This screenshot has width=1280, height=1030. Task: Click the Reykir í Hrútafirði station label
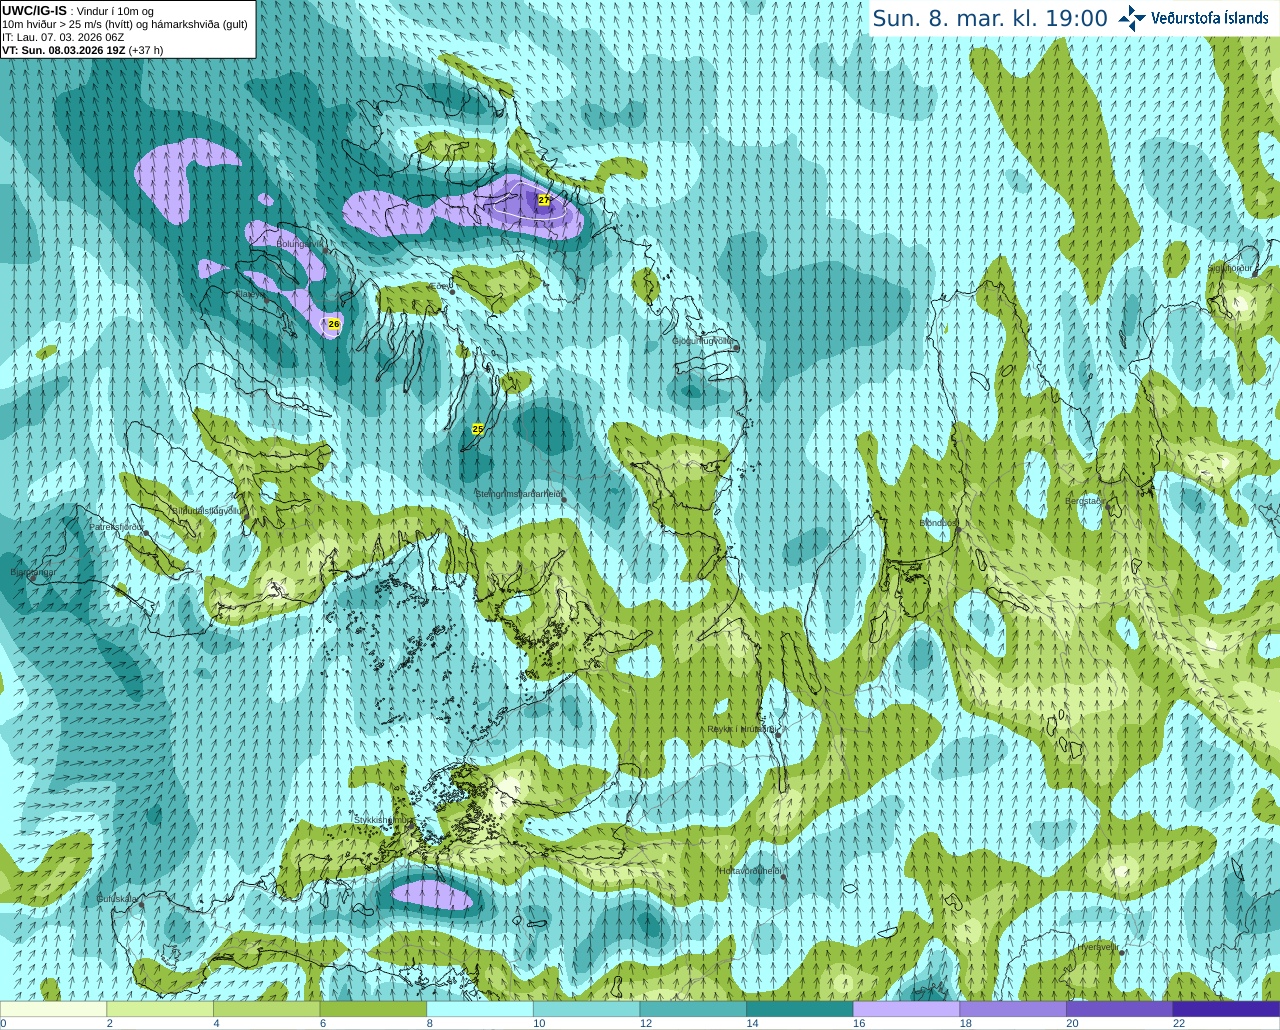pyautogui.click(x=741, y=729)
